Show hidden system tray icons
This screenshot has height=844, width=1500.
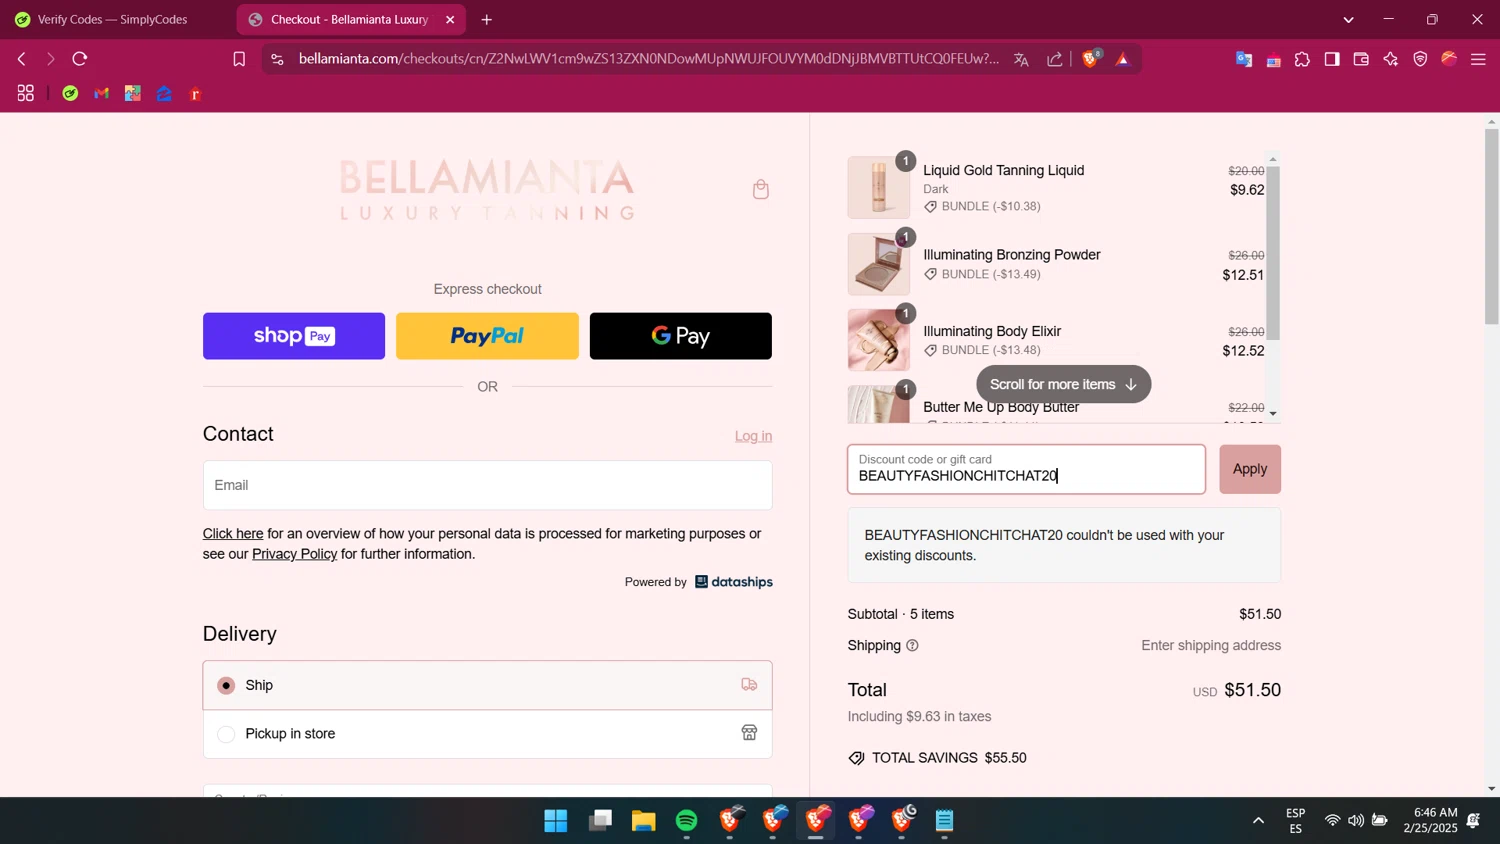pos(1258,821)
